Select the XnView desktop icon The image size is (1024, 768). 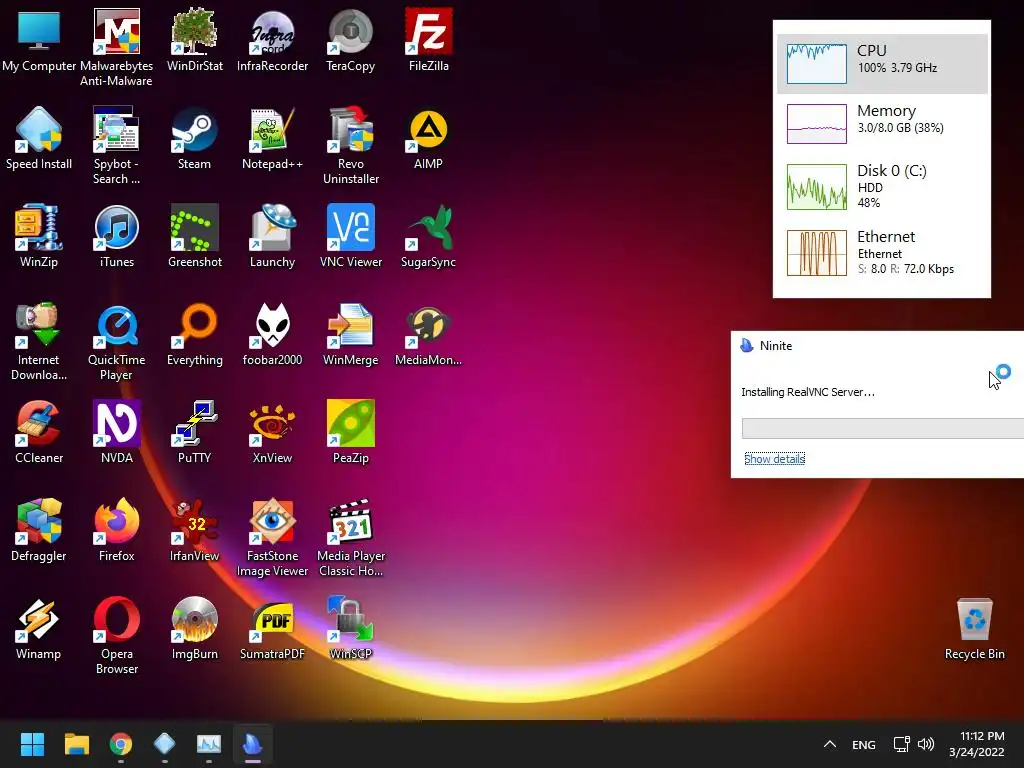coord(272,431)
